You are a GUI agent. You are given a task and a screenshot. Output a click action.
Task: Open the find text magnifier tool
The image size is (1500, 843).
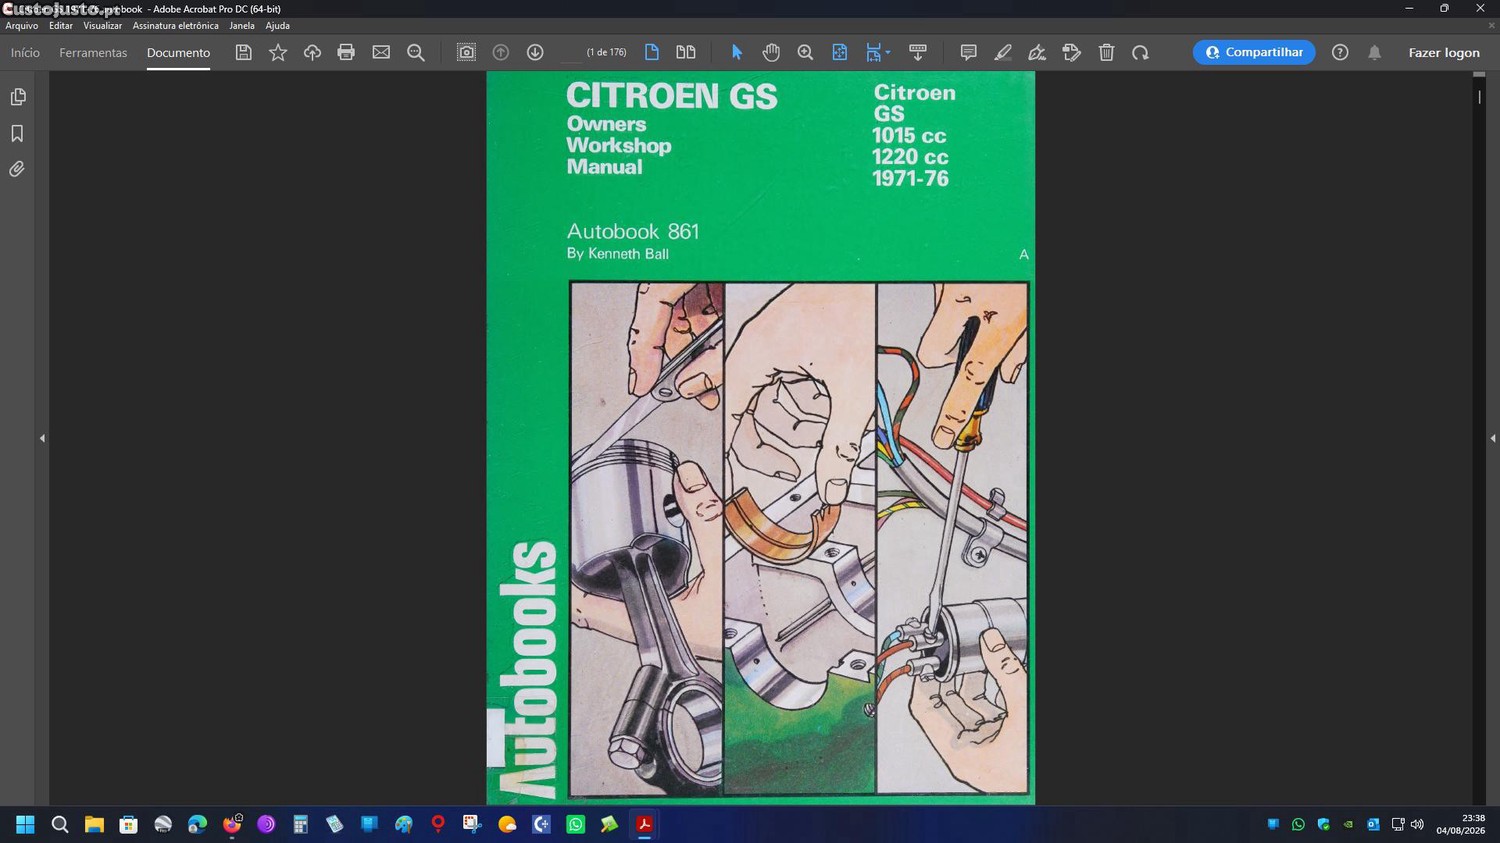click(x=416, y=52)
